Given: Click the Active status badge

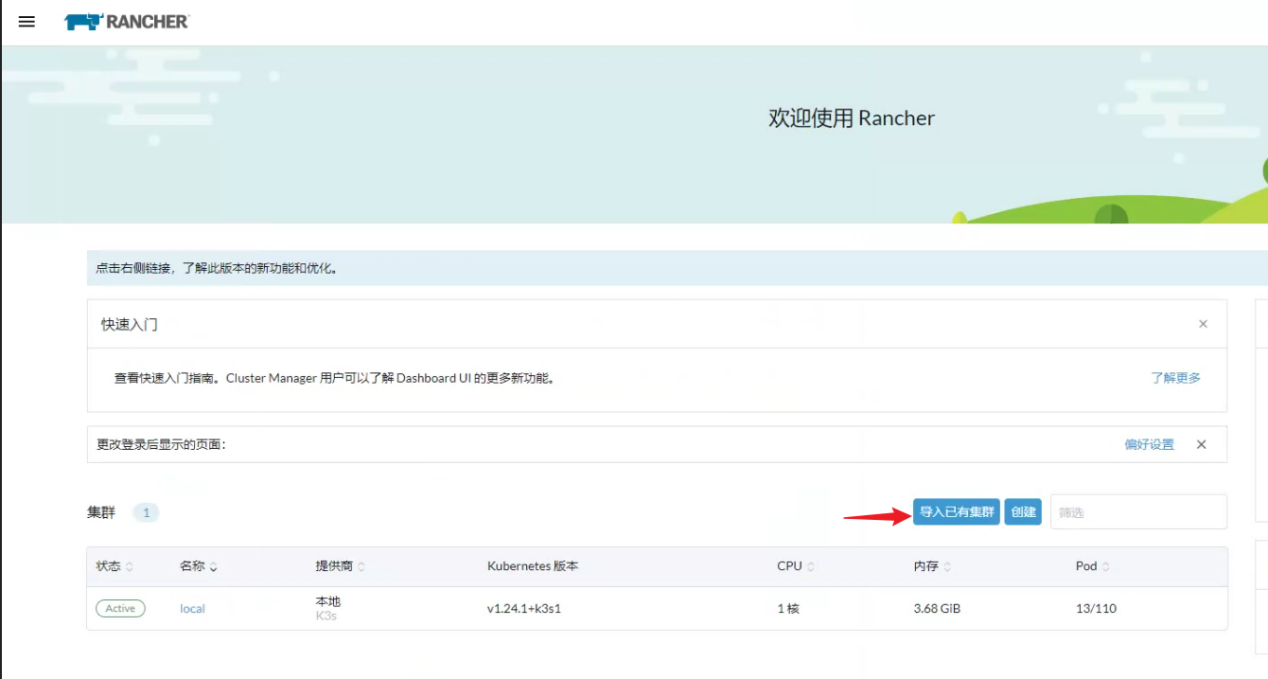Looking at the screenshot, I should point(120,608).
